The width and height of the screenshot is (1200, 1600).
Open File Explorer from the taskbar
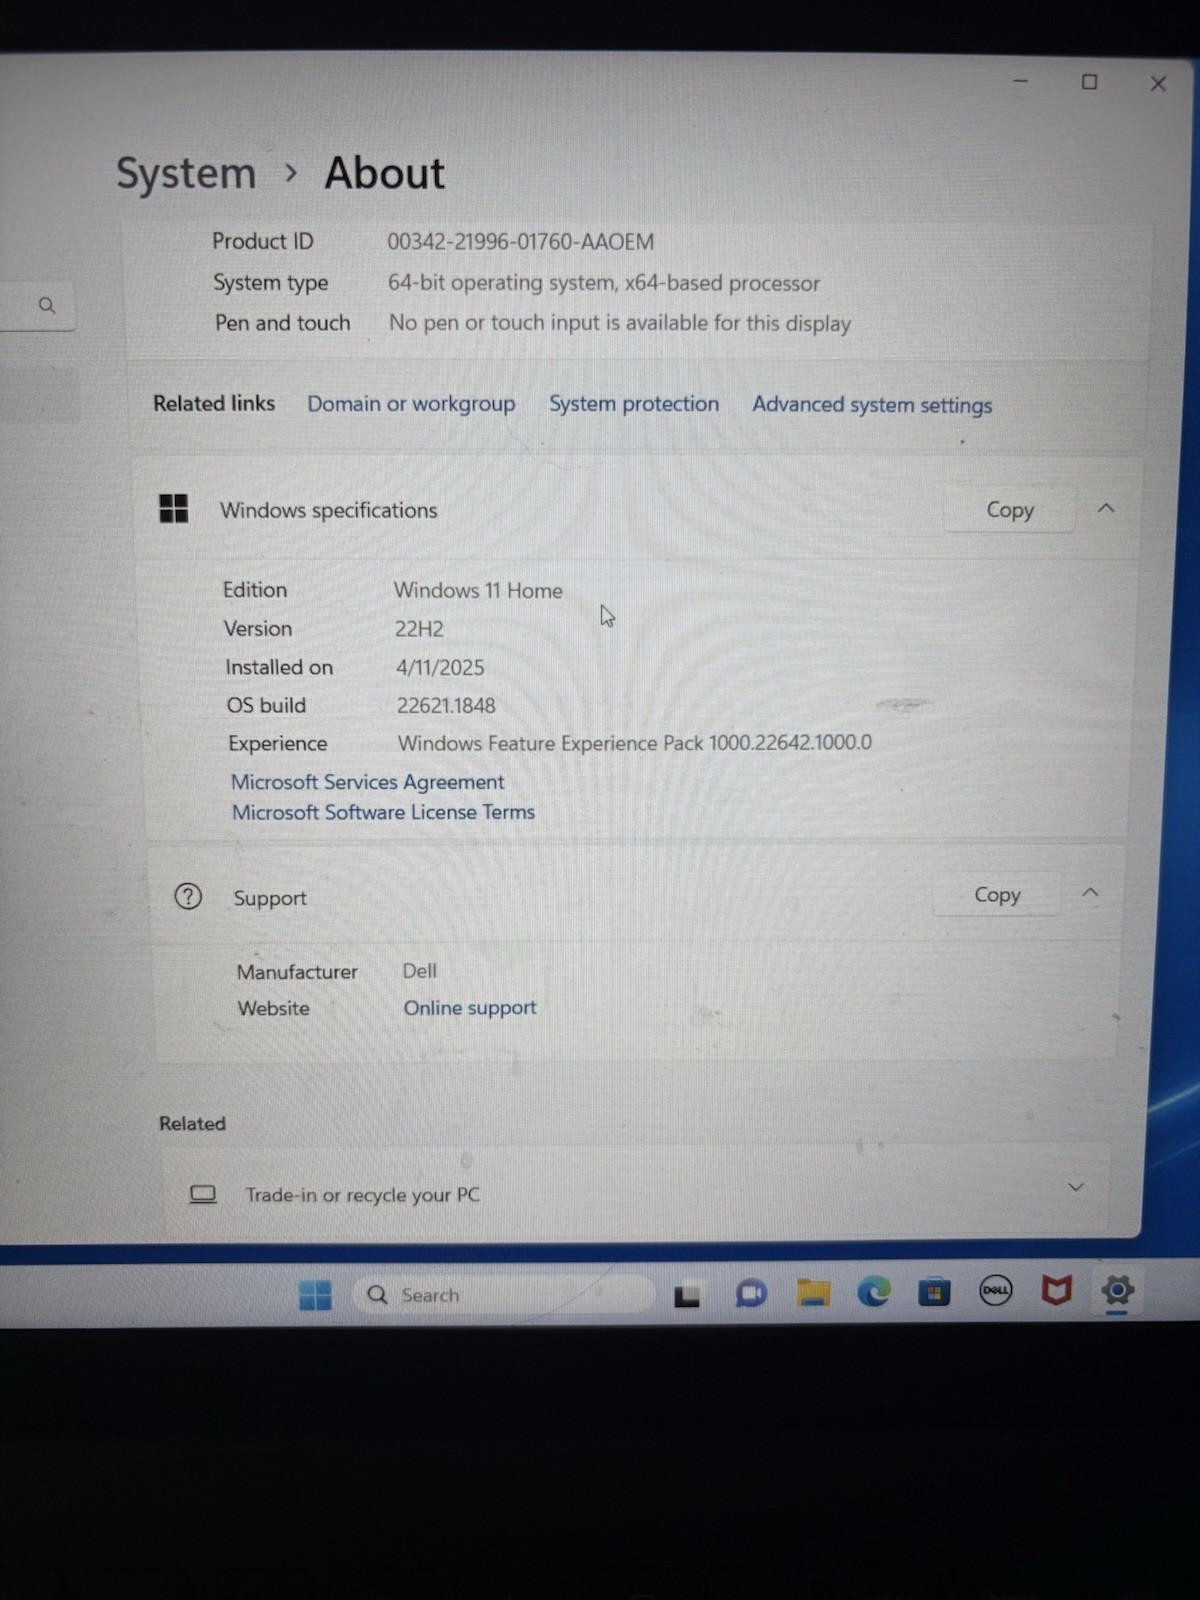(813, 1293)
